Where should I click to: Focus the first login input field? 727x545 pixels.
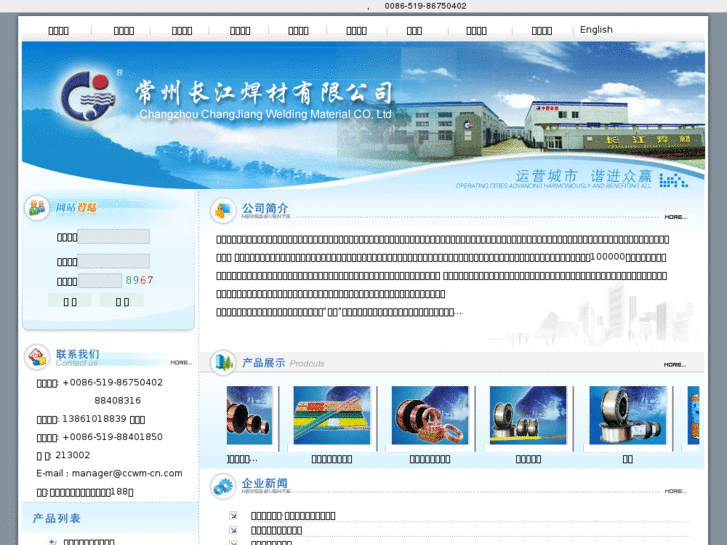click(114, 237)
